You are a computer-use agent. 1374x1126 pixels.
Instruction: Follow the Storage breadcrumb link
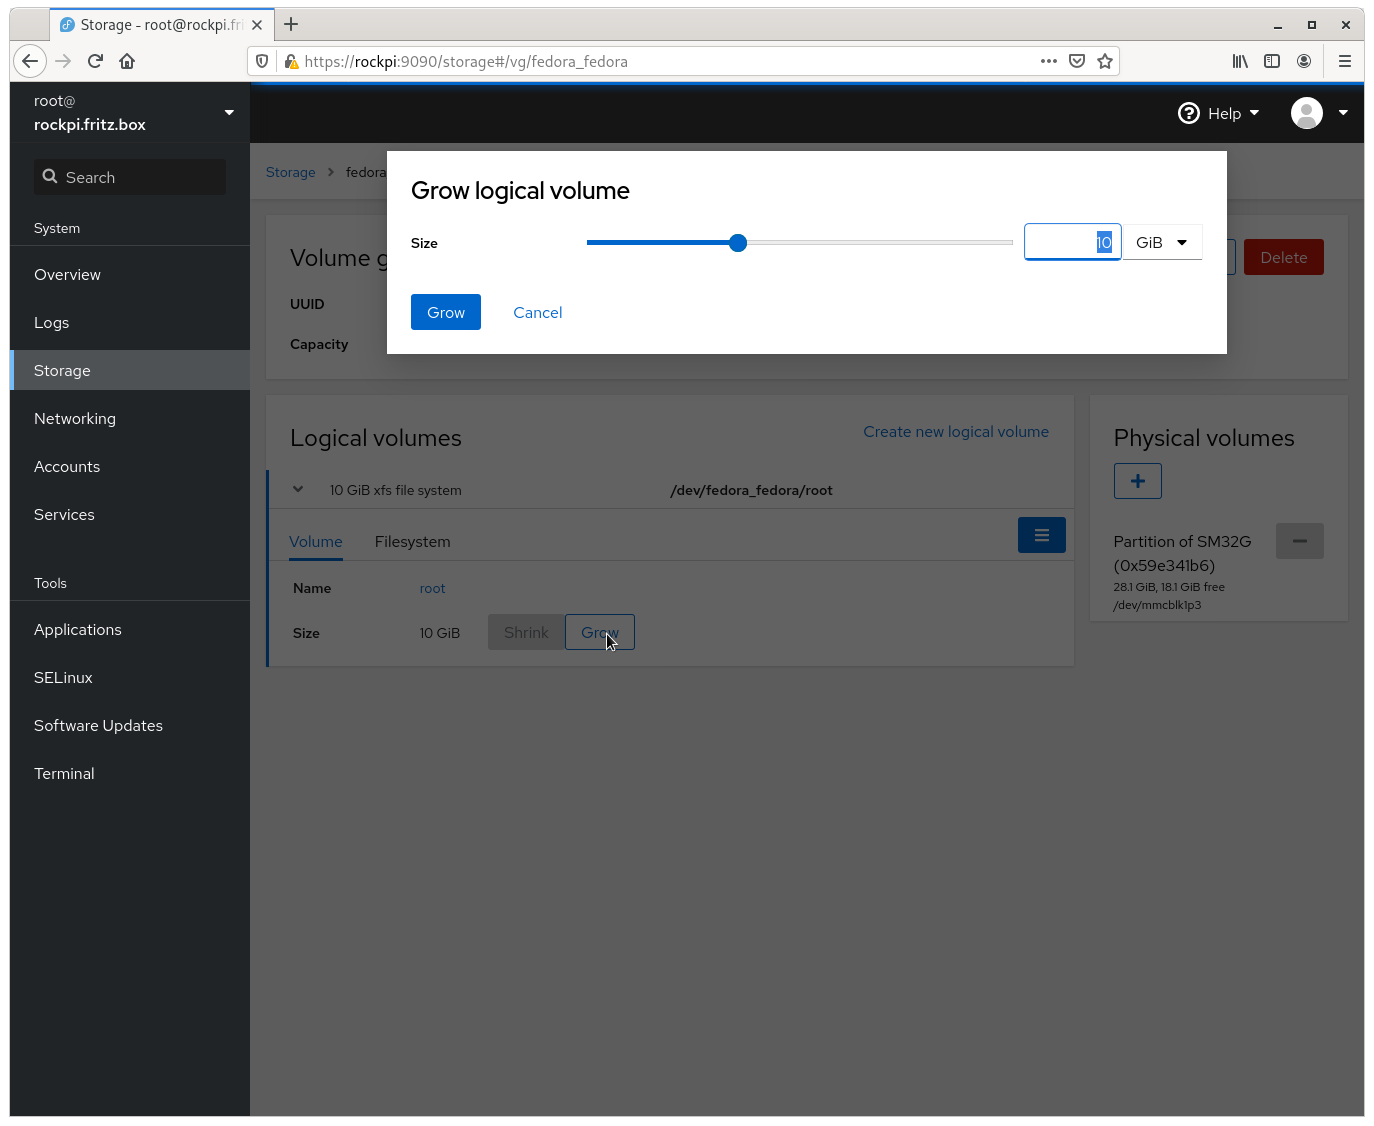[x=291, y=172]
